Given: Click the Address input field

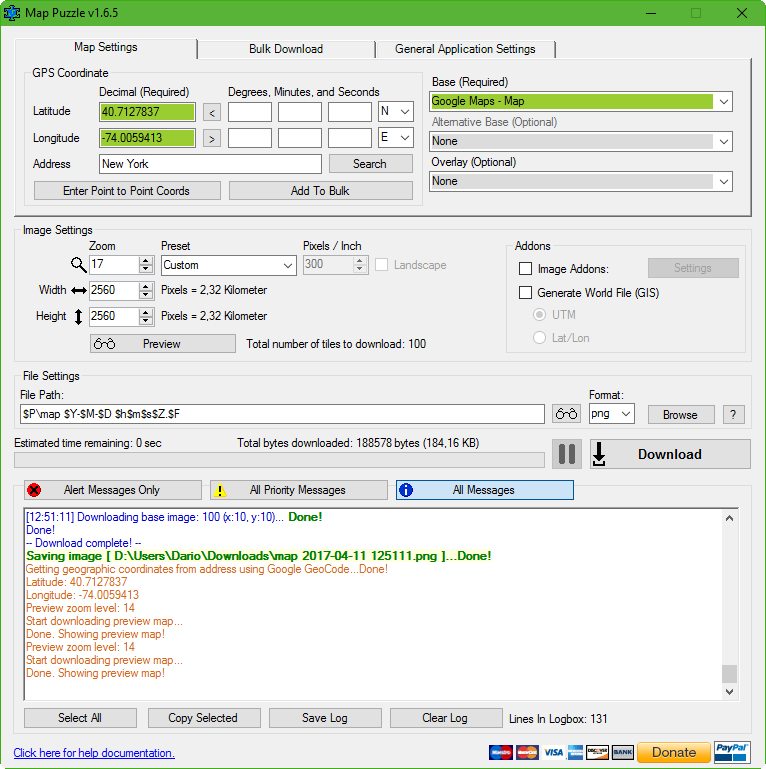Looking at the screenshot, I should tap(210, 164).
